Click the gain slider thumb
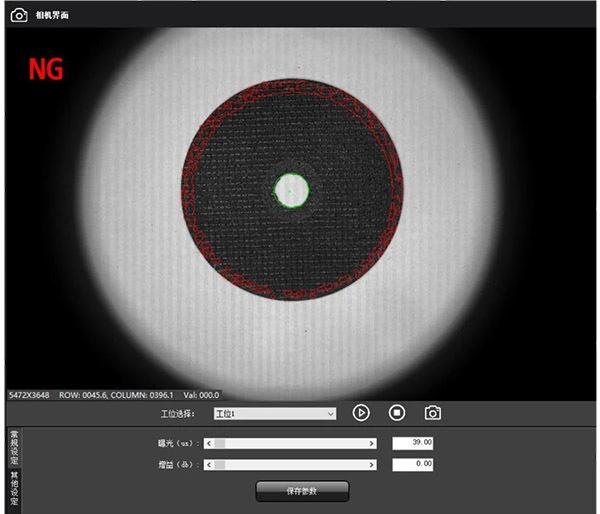Image resolution: width=600 pixels, height=514 pixels. [220, 465]
